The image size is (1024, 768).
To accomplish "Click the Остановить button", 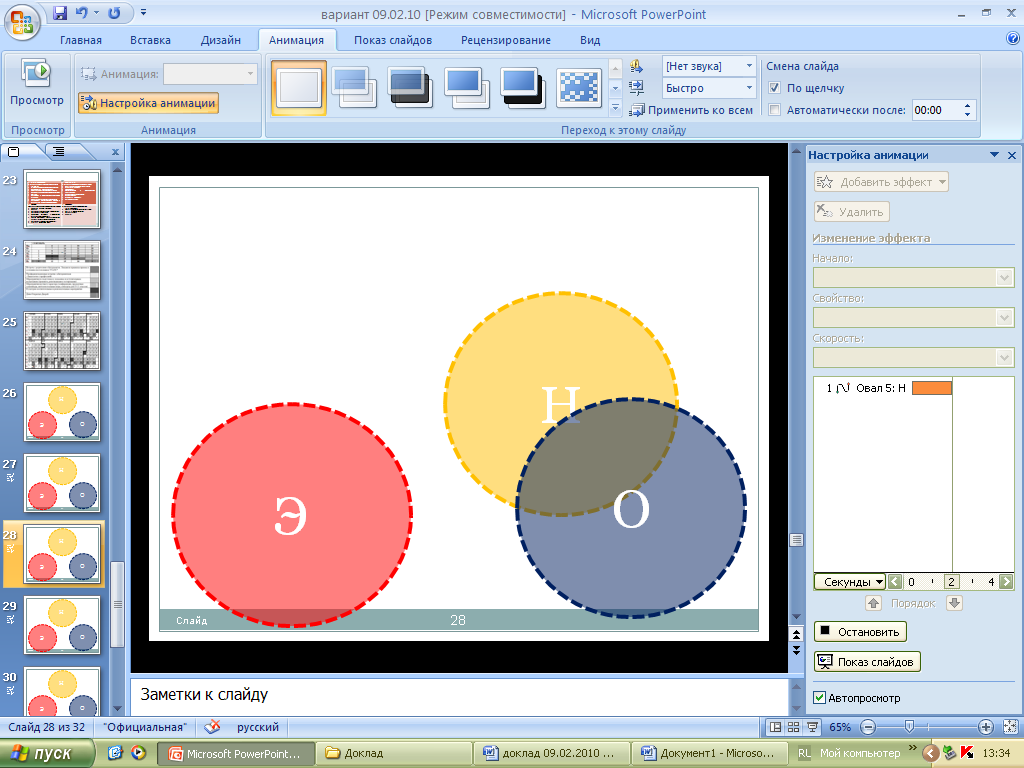I will 860,631.
